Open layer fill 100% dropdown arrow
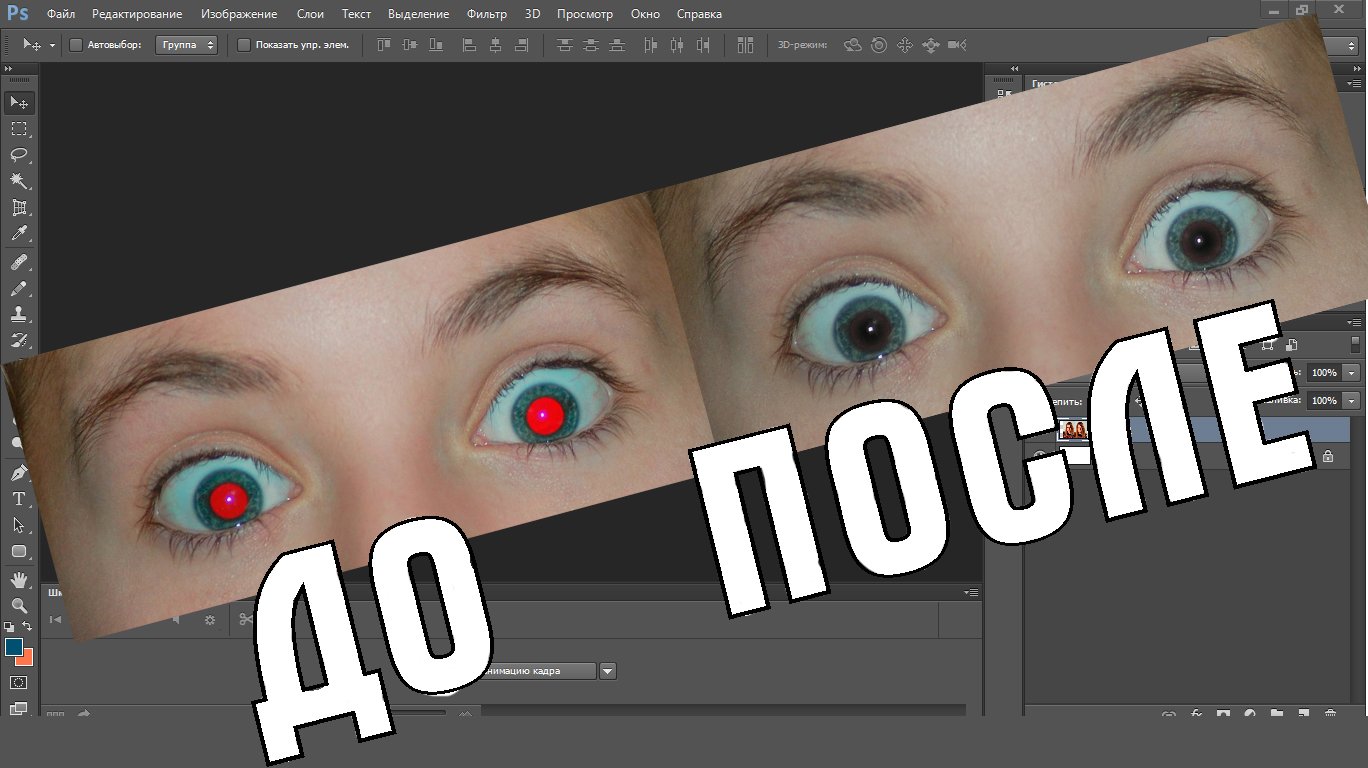 tap(1352, 400)
